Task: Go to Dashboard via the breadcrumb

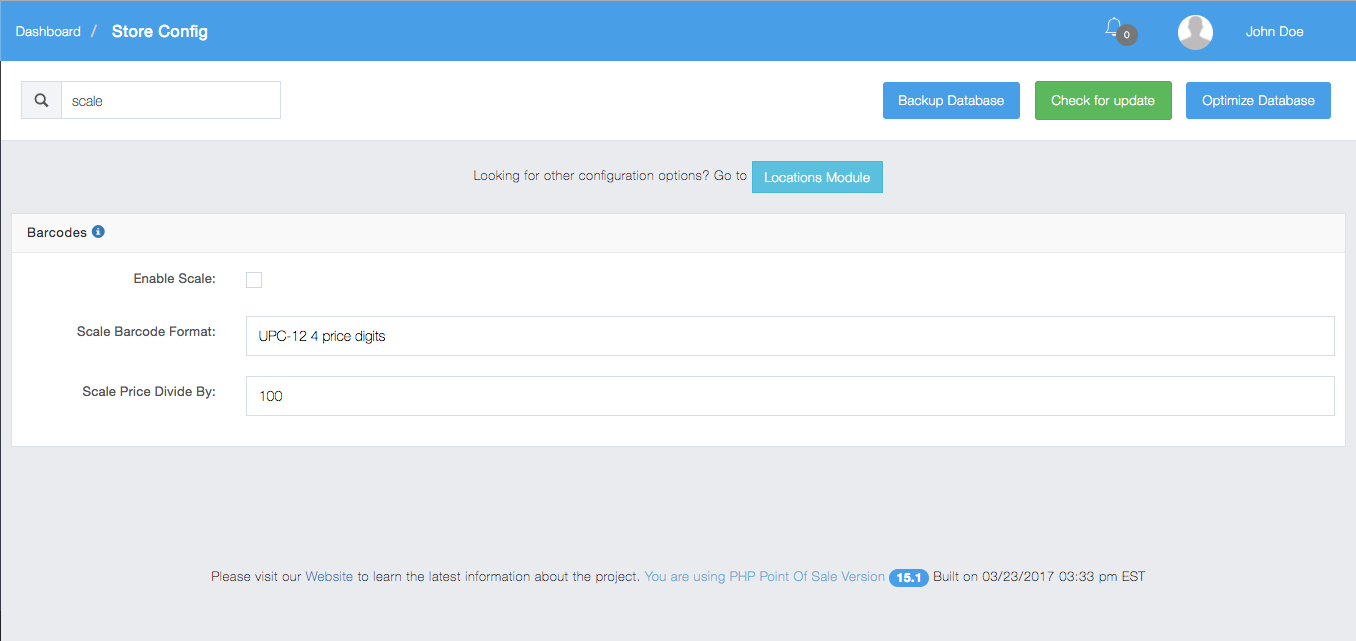Action: pyautogui.click(x=48, y=32)
